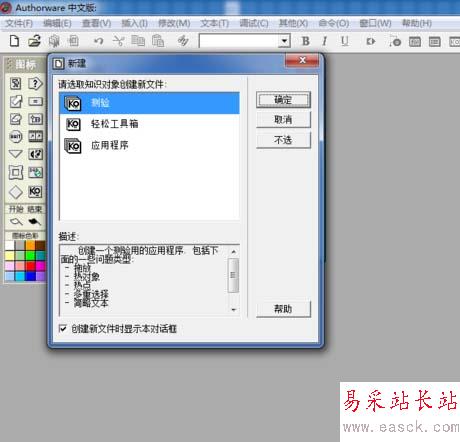Click the 确定 button in the dialog
The image size is (460, 442).
point(283,99)
